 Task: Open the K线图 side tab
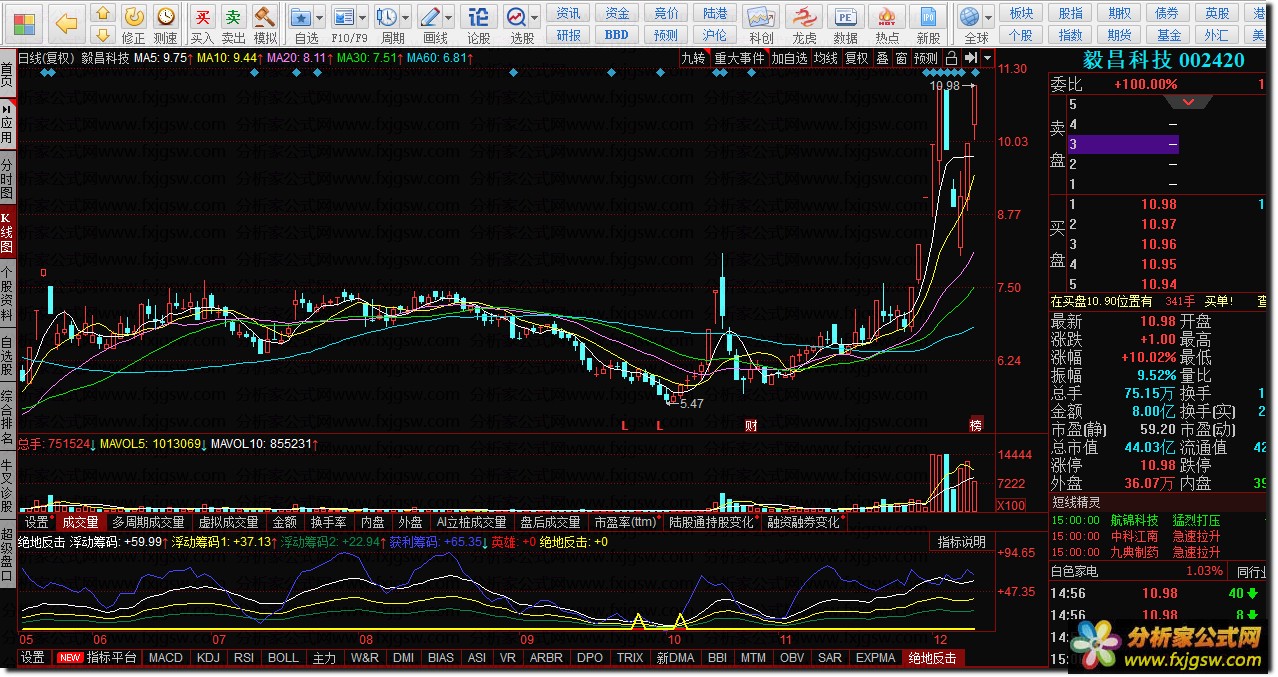pyautogui.click(x=7, y=233)
